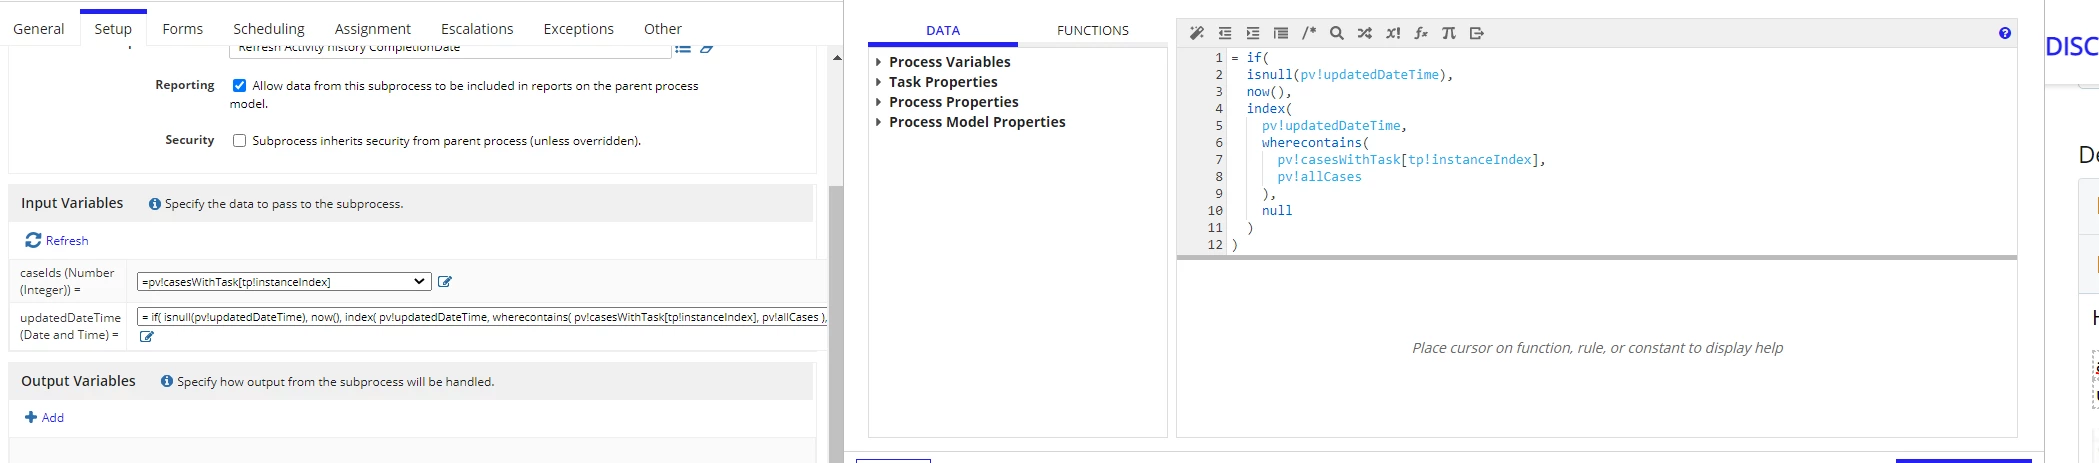Click the eraser icon beside the subprocess name field
Screen dimensions: 2099x463
click(x=706, y=48)
